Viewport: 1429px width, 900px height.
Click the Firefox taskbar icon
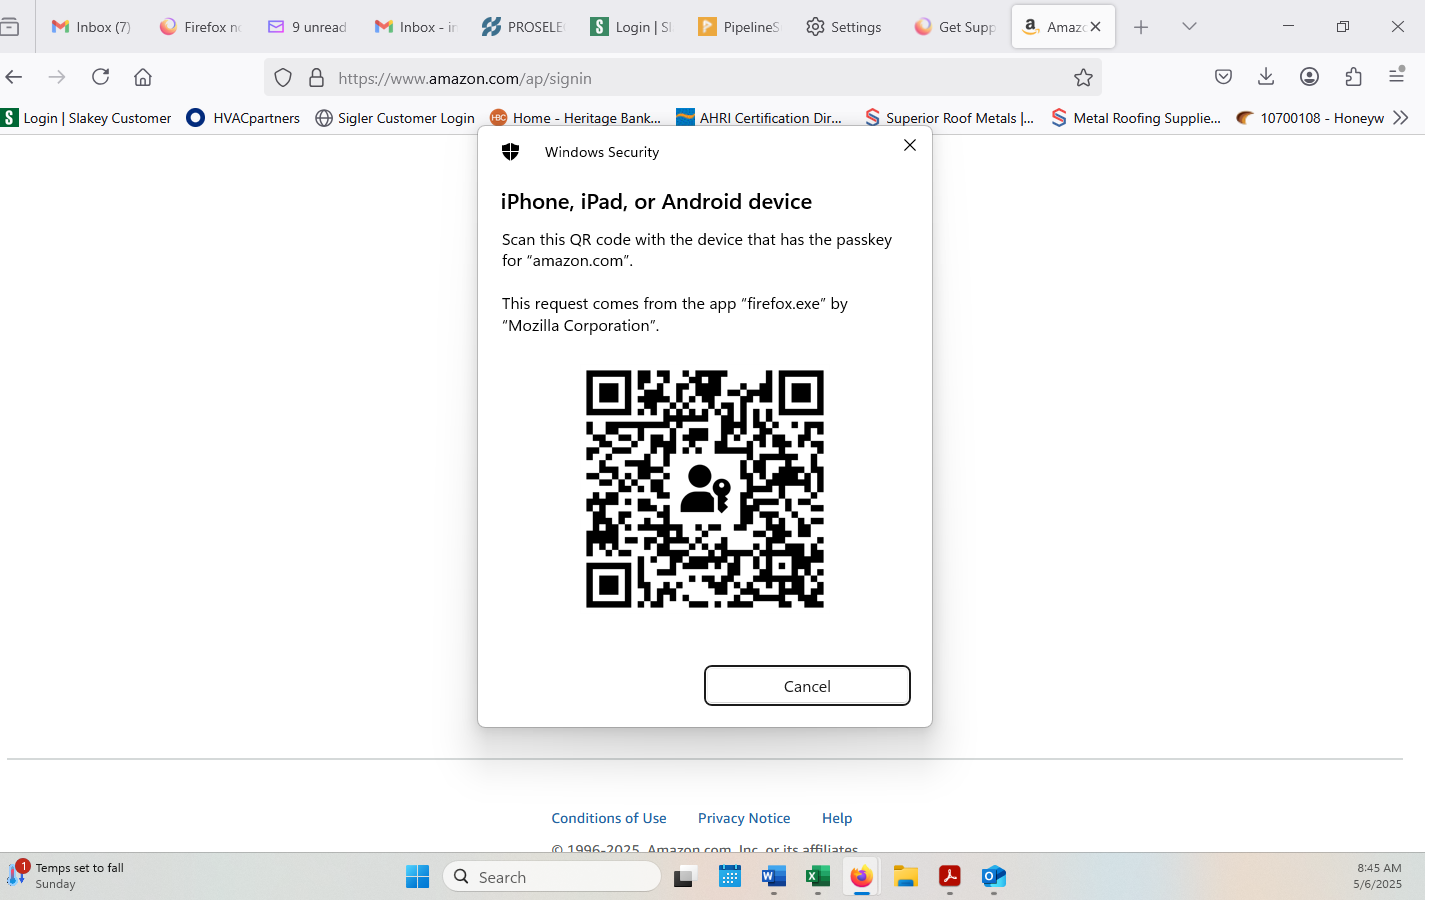tap(861, 877)
